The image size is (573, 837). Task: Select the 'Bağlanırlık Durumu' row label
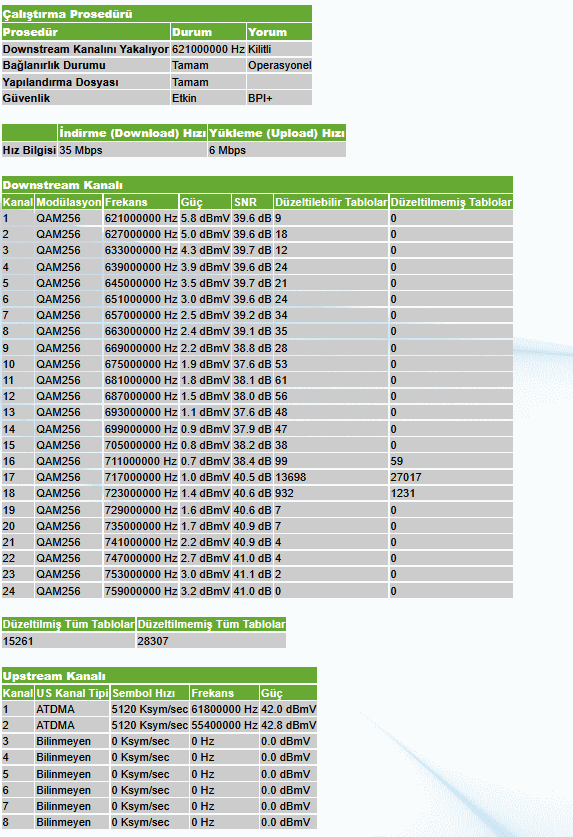click(85, 65)
